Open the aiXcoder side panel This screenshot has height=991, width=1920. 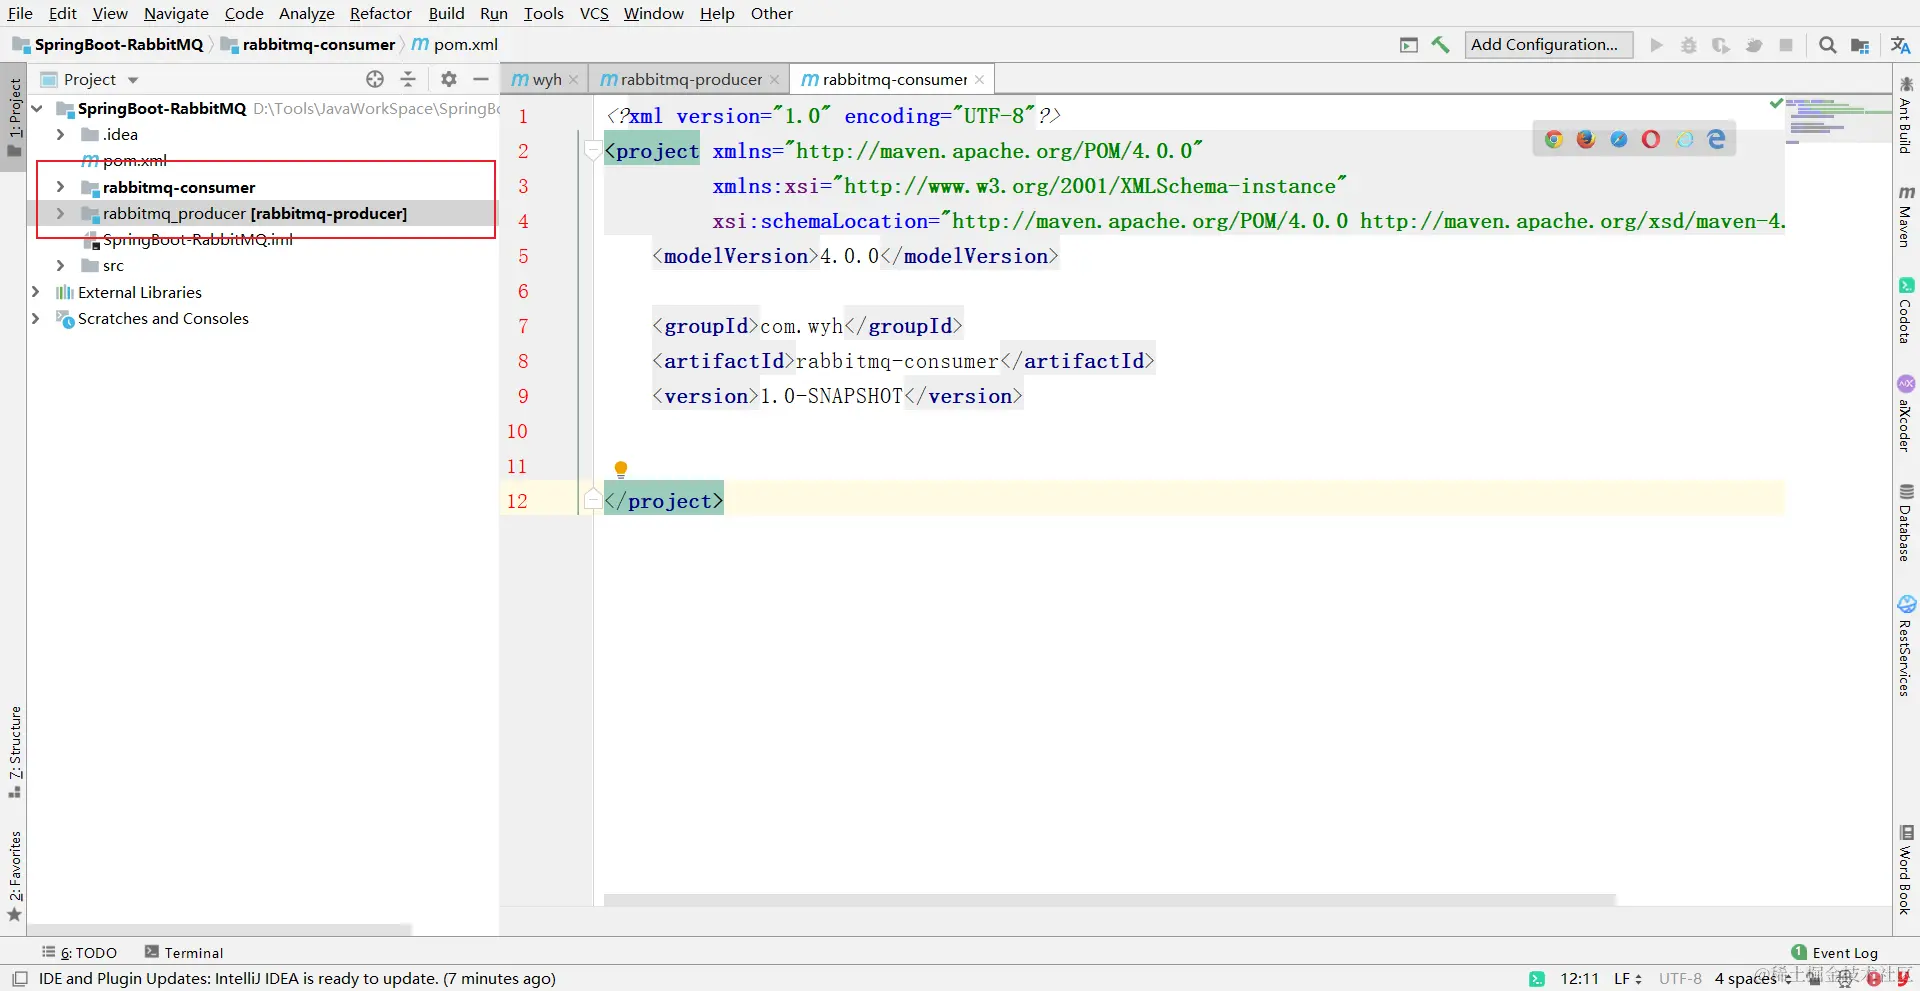point(1906,414)
